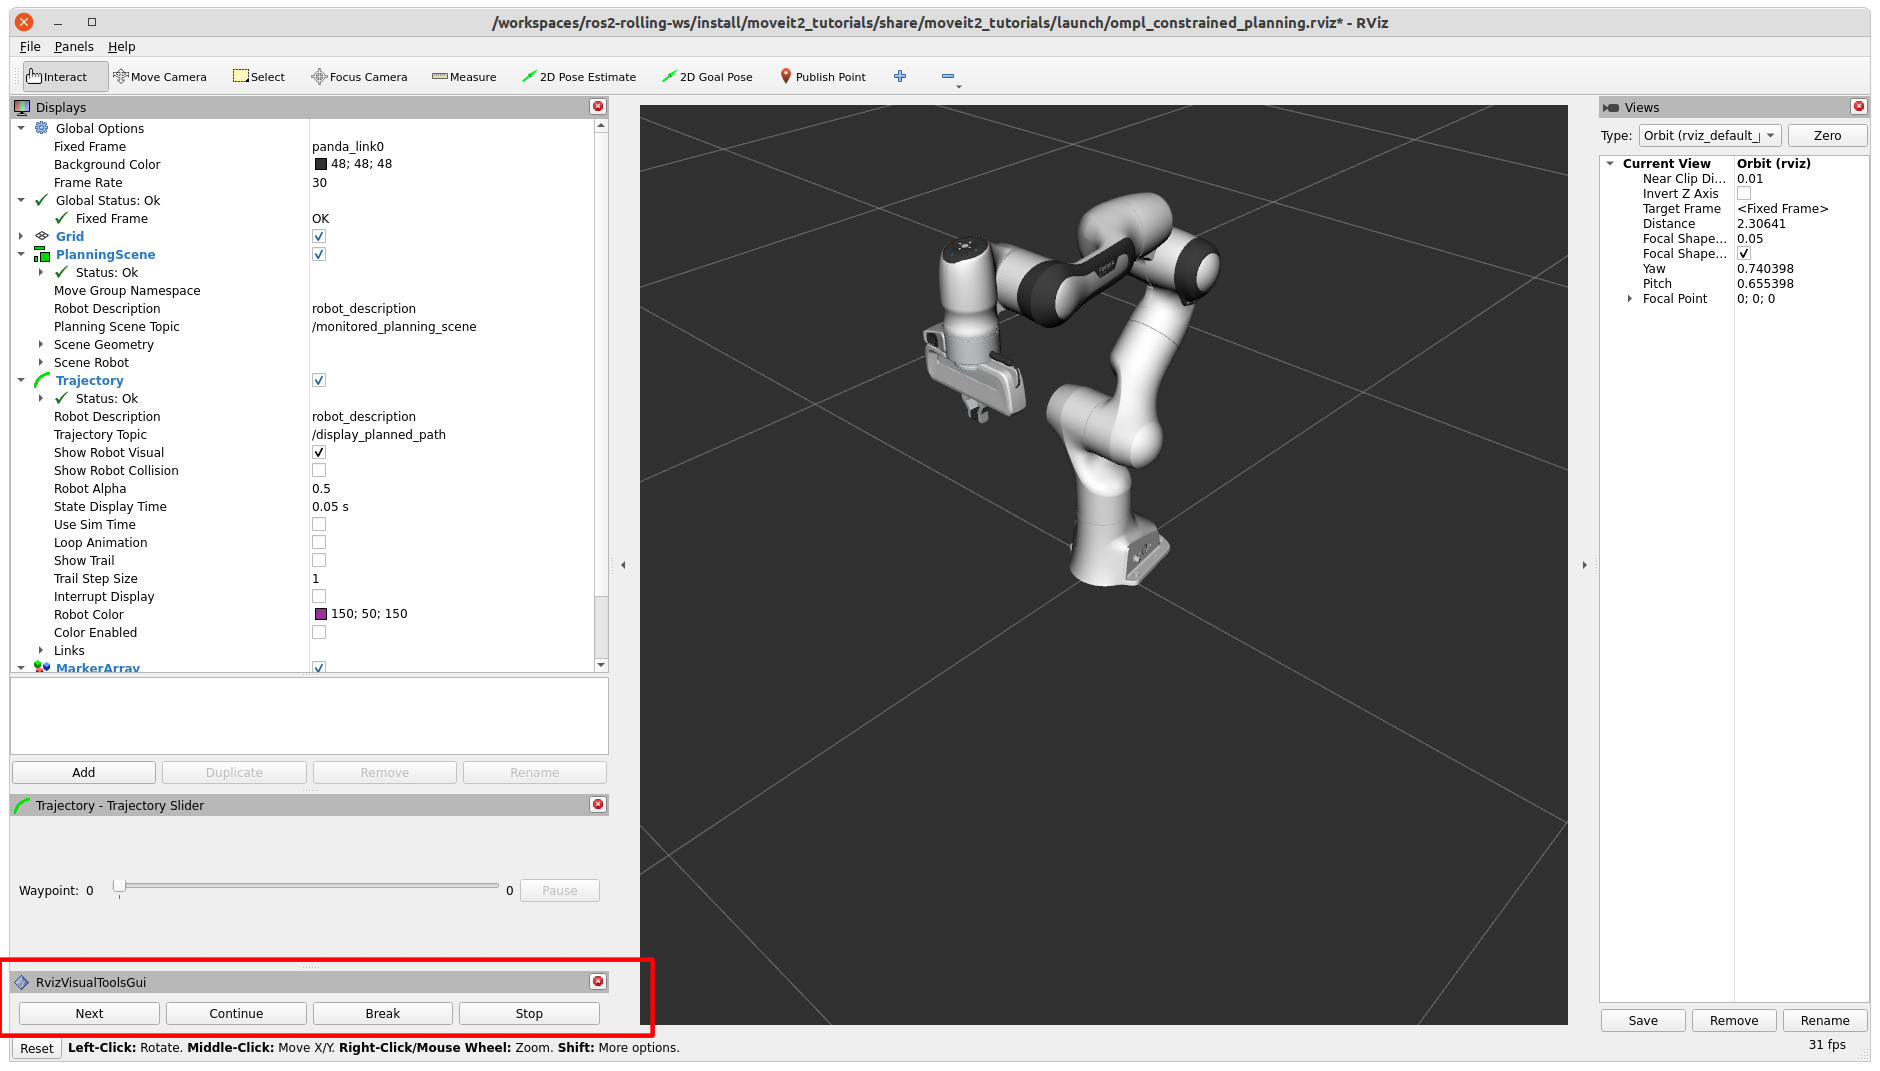This screenshot has width=1880, height=1071.
Task: Enable the Loop Animation checkbox
Action: (x=319, y=543)
